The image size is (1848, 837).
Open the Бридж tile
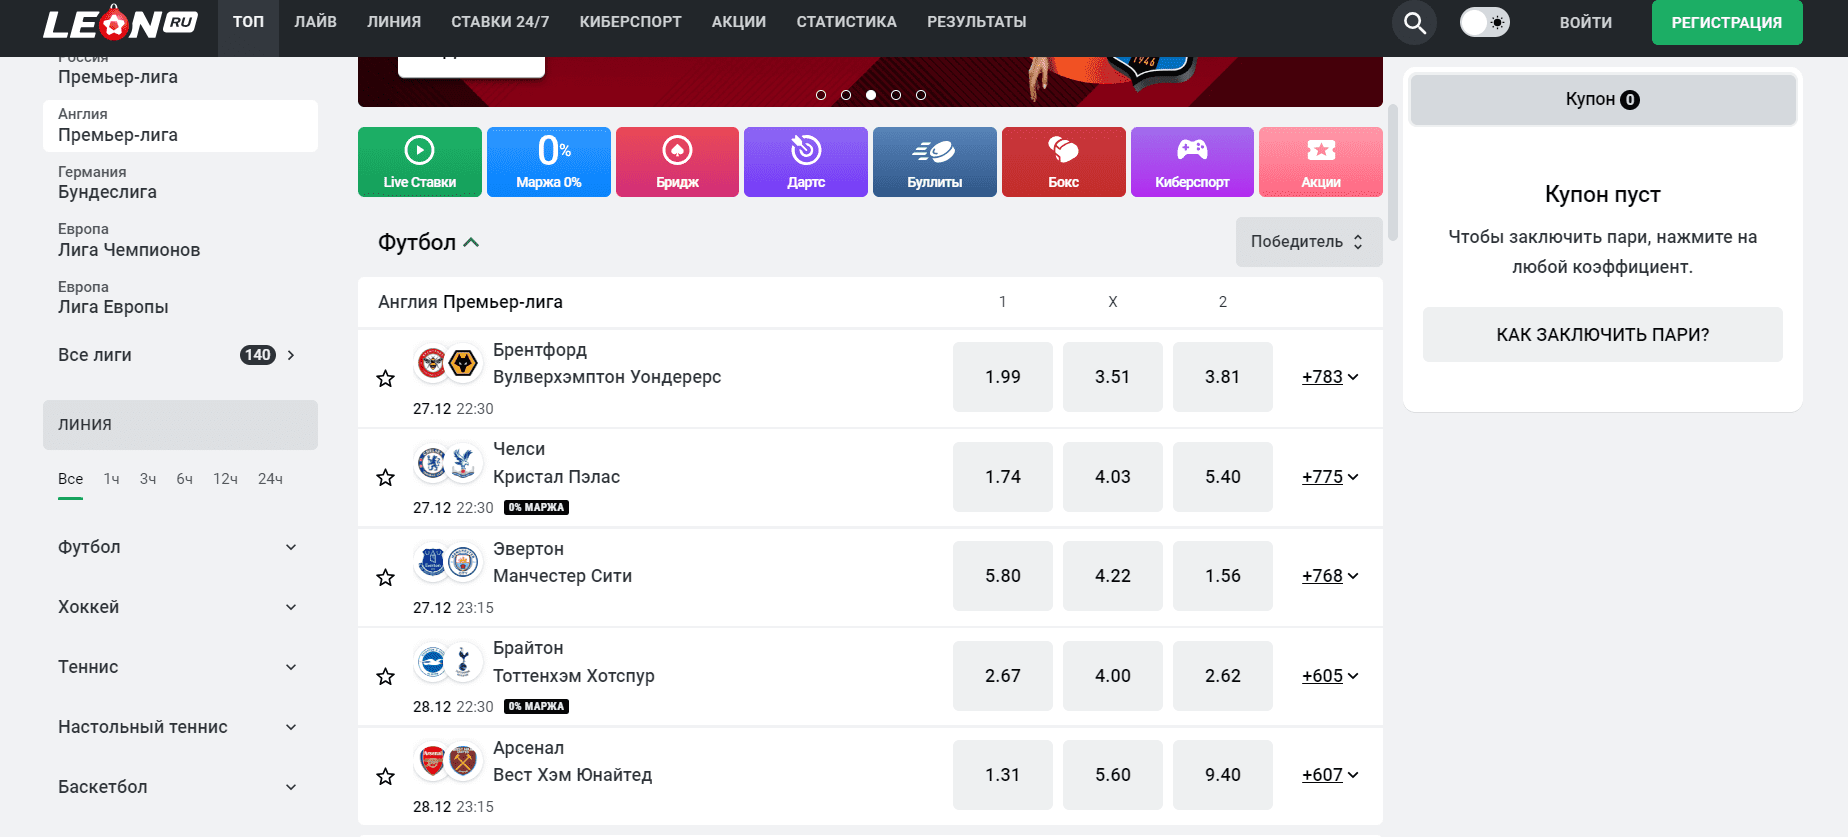pos(677,162)
